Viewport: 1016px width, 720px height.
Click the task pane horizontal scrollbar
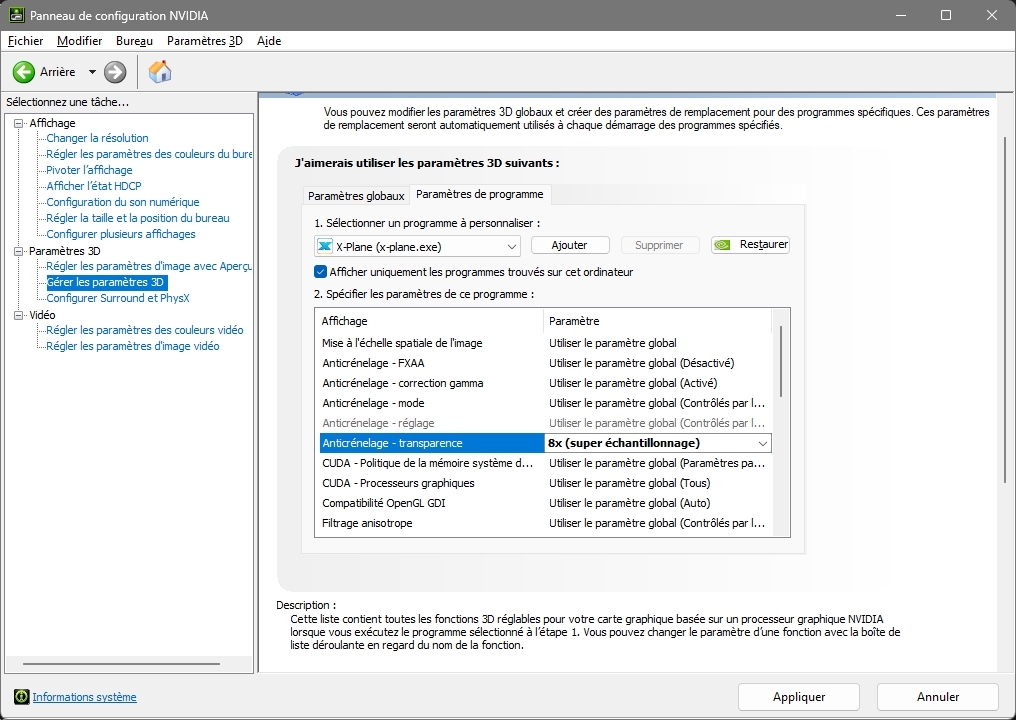coord(121,664)
